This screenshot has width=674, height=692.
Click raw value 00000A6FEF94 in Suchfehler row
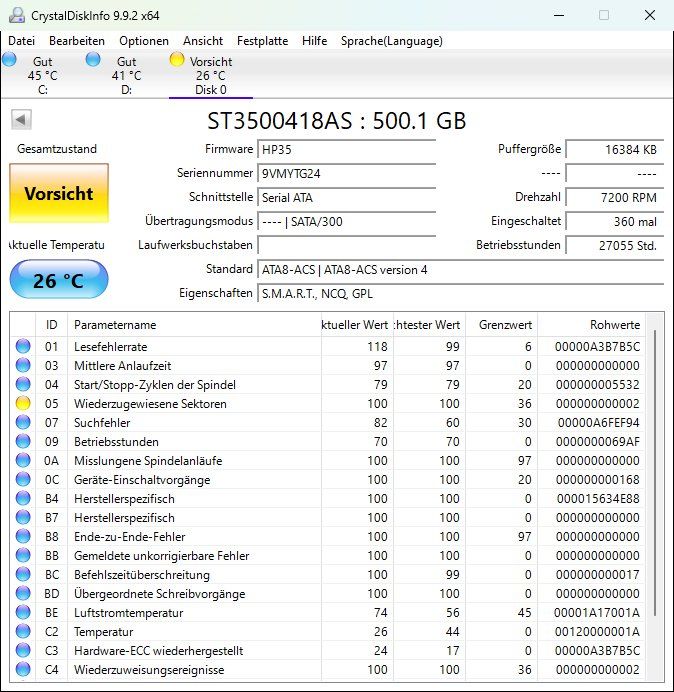pos(599,423)
